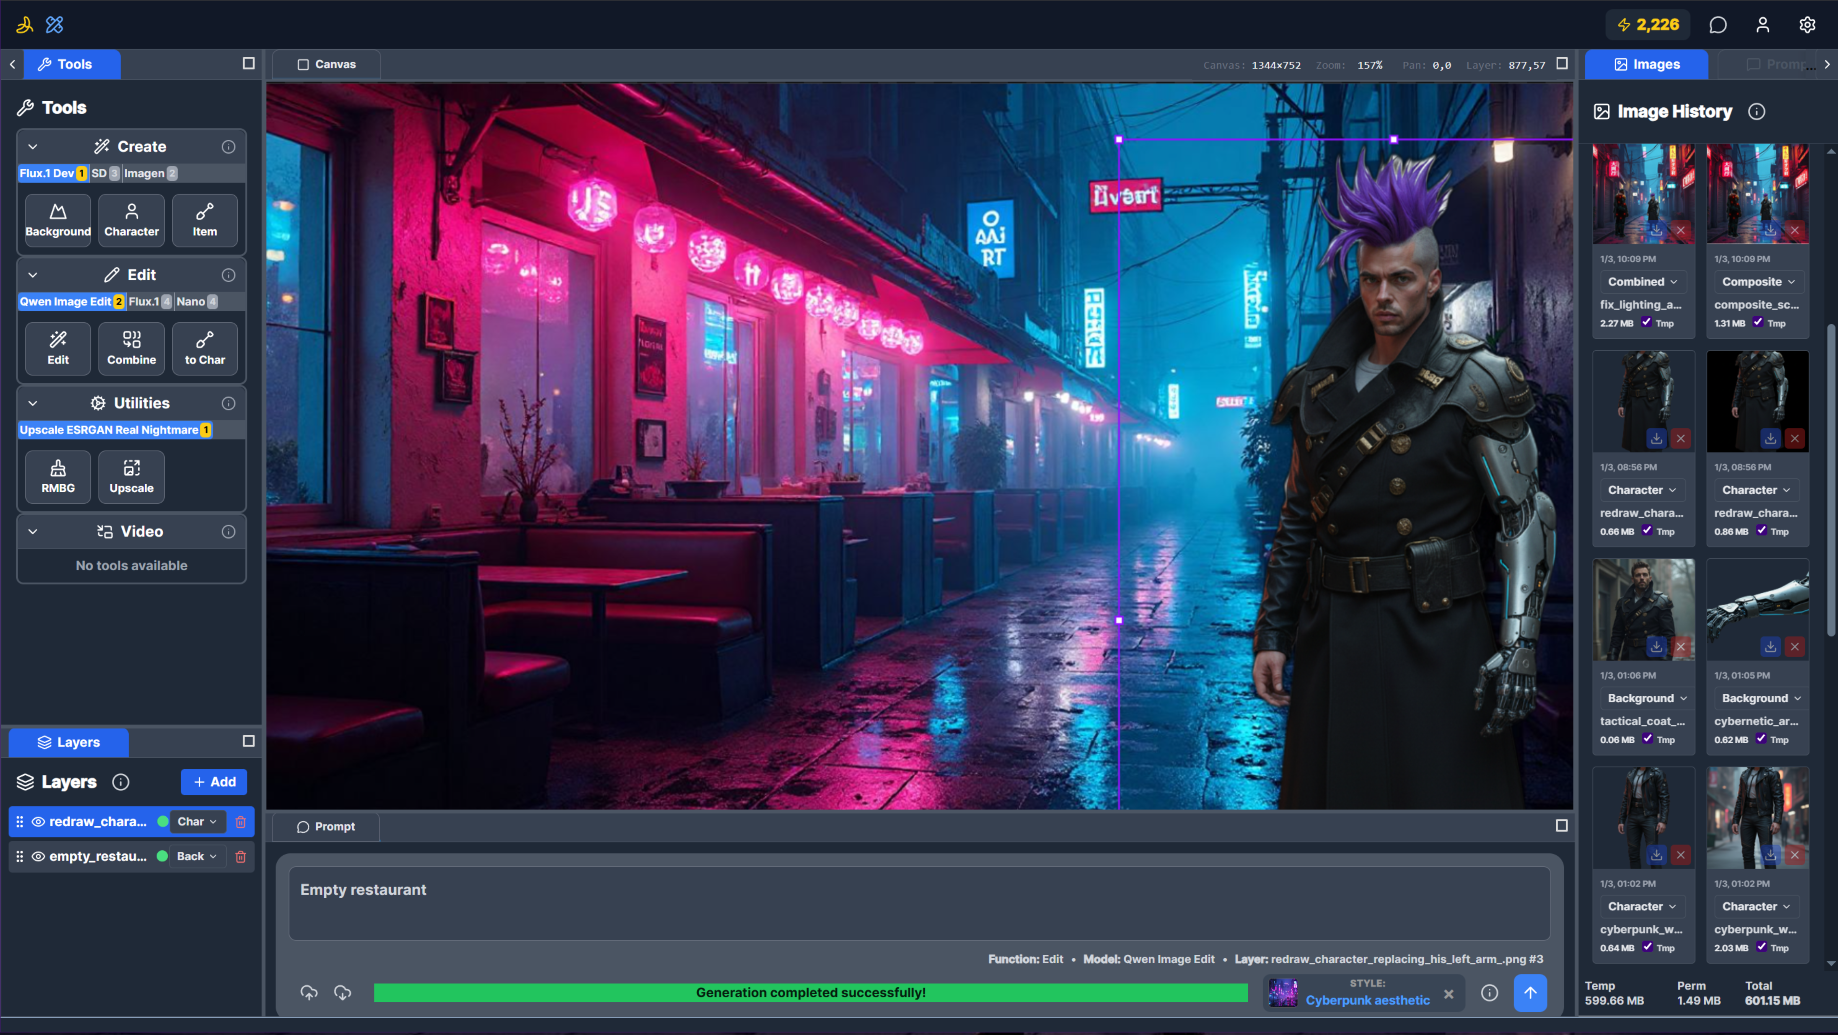Image resolution: width=1838 pixels, height=1035 pixels.
Task: Open the Upscale utility tool
Action: click(131, 476)
